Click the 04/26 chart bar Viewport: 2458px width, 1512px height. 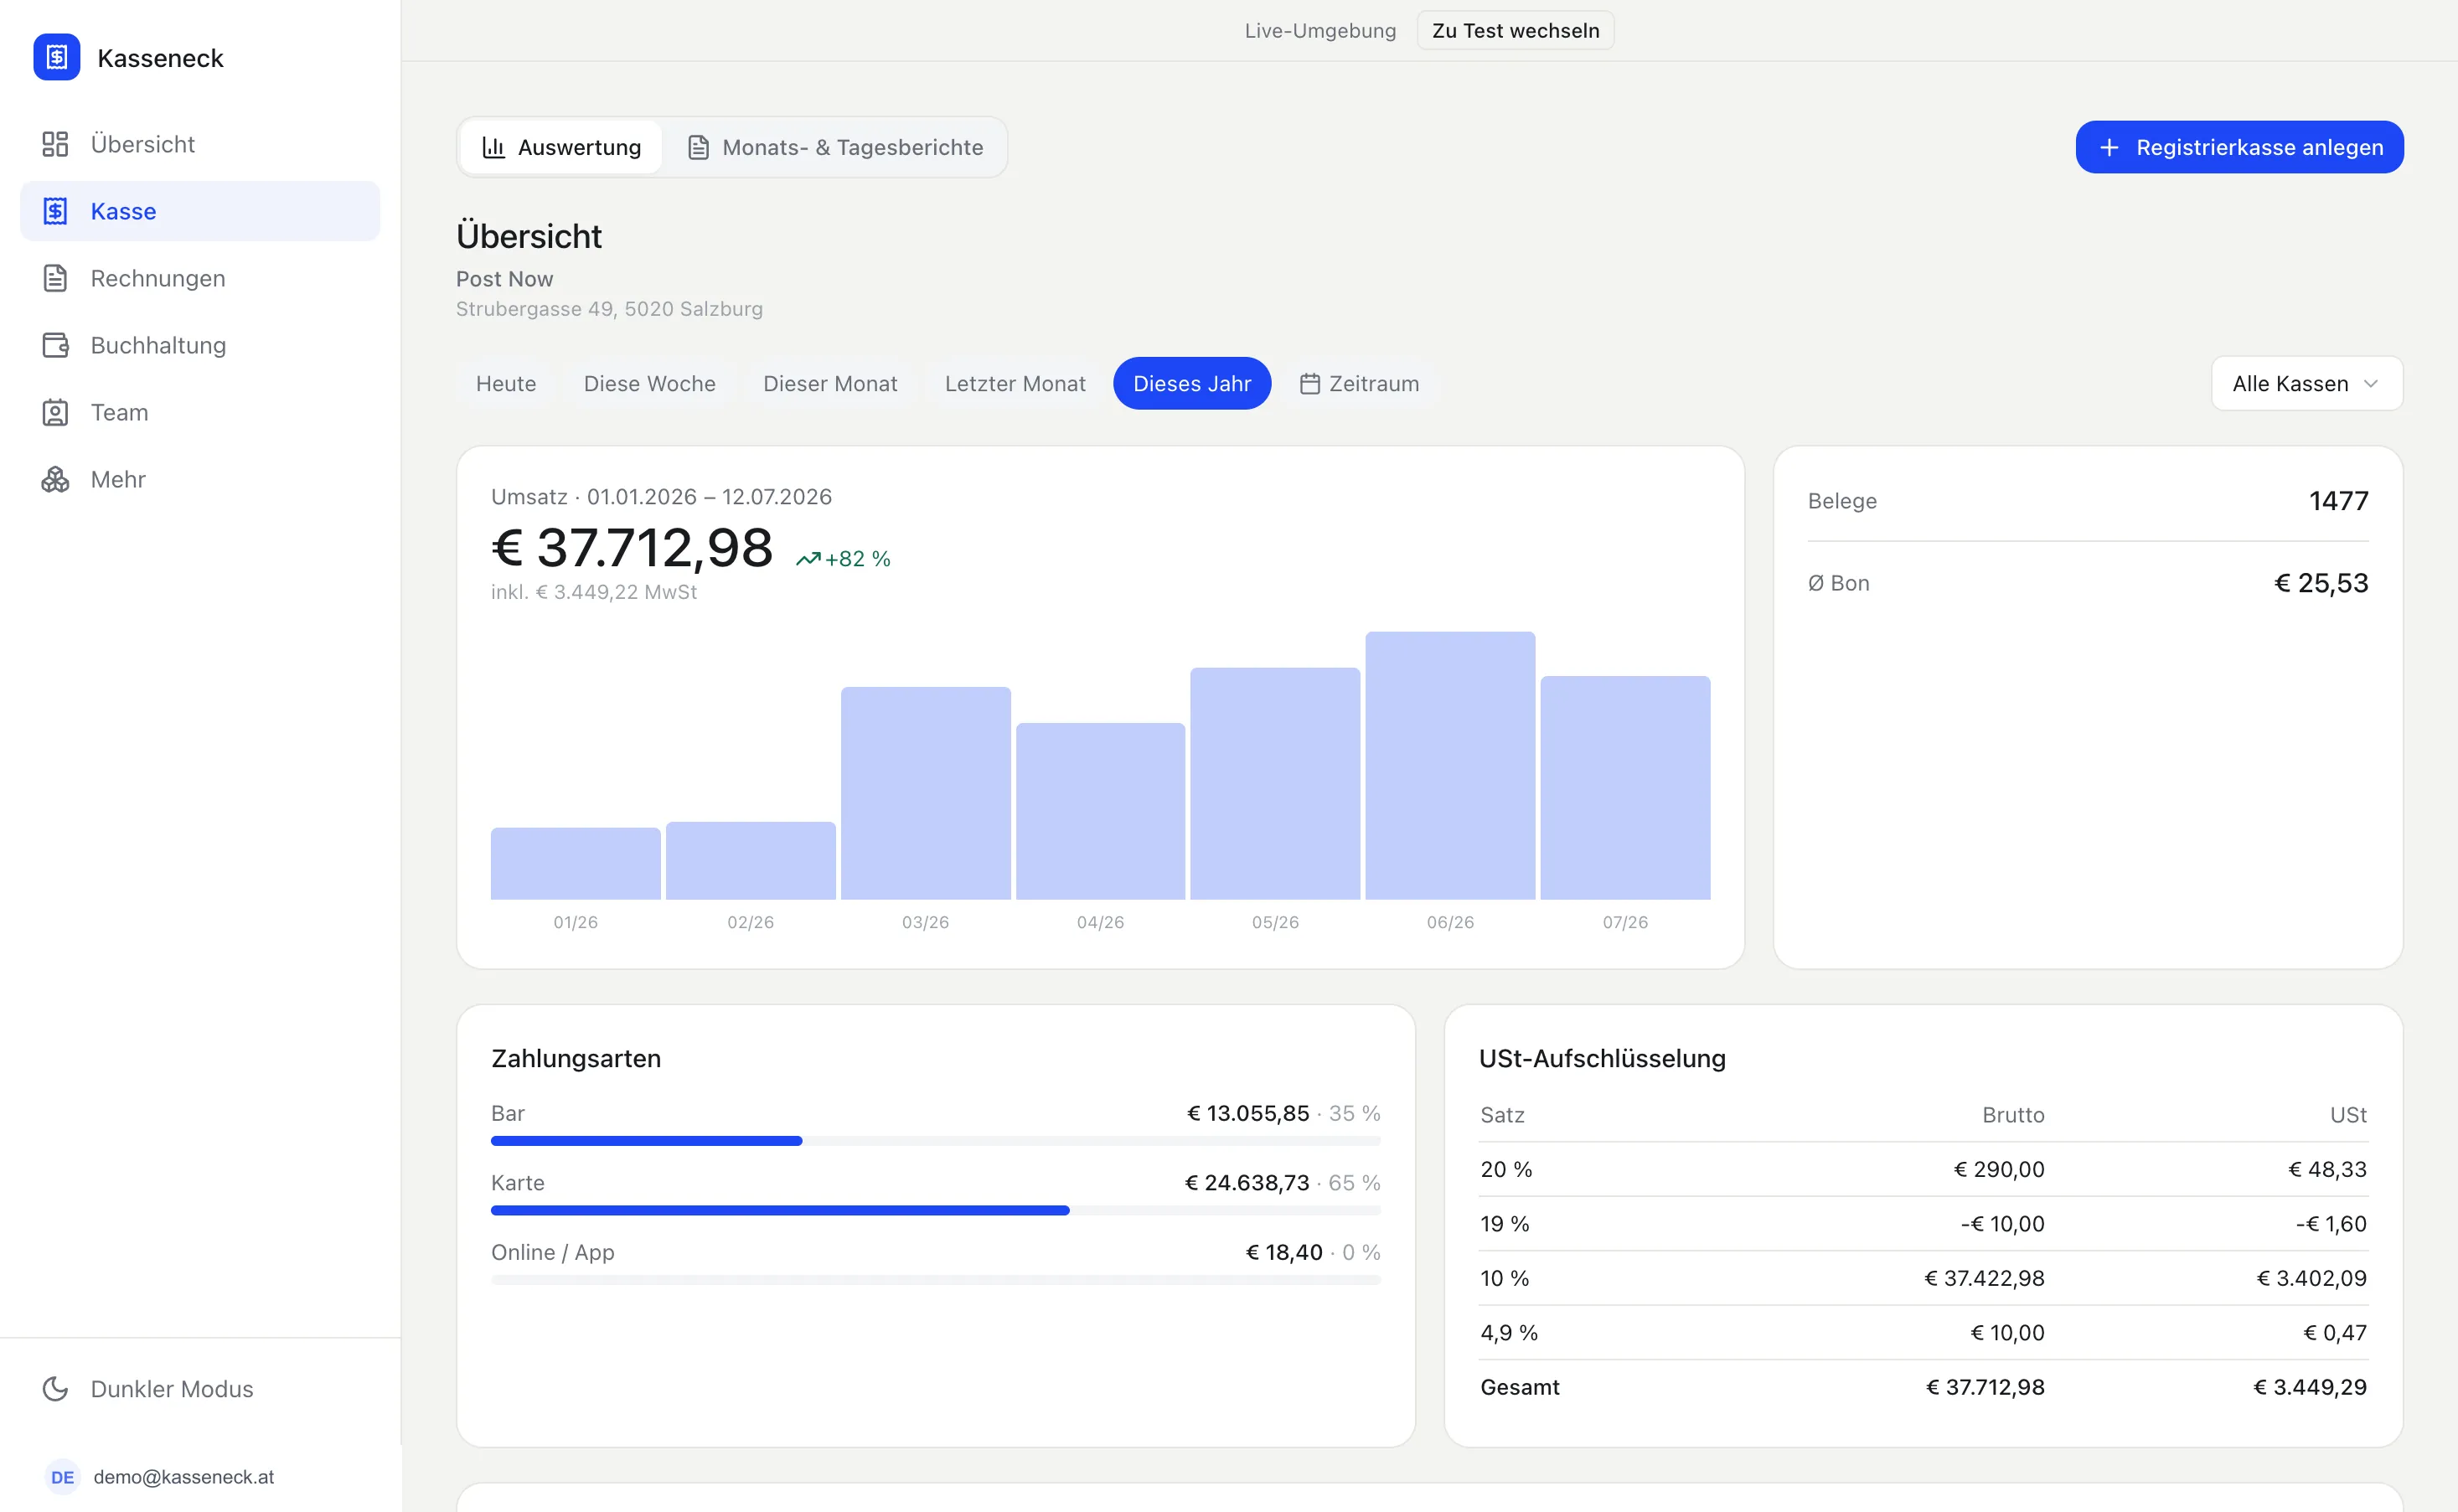[1100, 811]
